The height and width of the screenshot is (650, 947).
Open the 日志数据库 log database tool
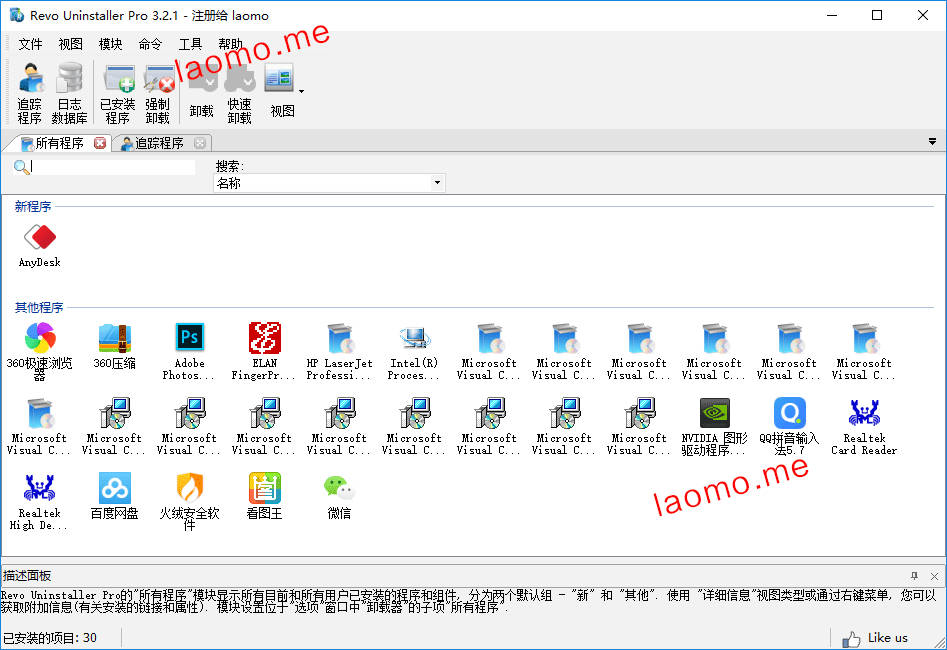pos(69,93)
